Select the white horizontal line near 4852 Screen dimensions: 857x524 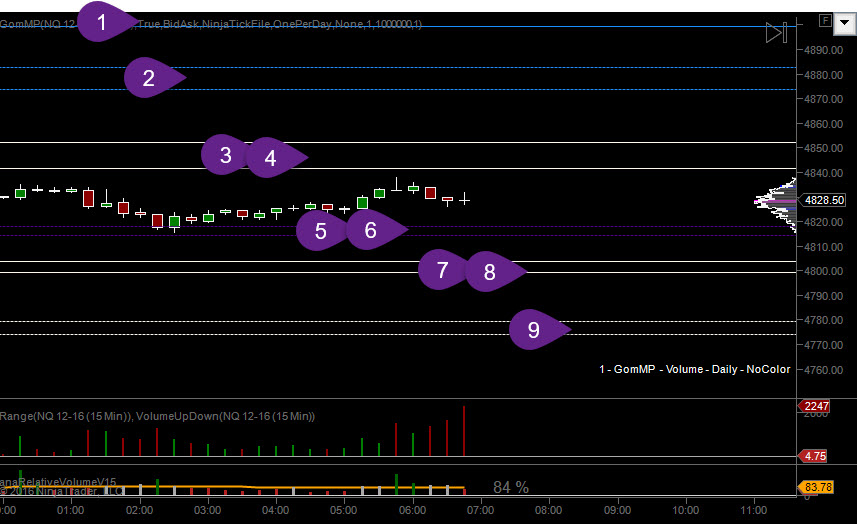pyautogui.click(x=398, y=142)
